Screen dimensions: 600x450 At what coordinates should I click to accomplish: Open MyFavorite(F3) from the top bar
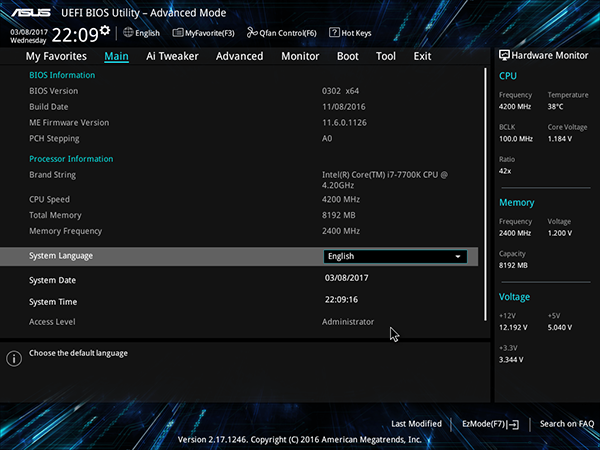click(204, 33)
